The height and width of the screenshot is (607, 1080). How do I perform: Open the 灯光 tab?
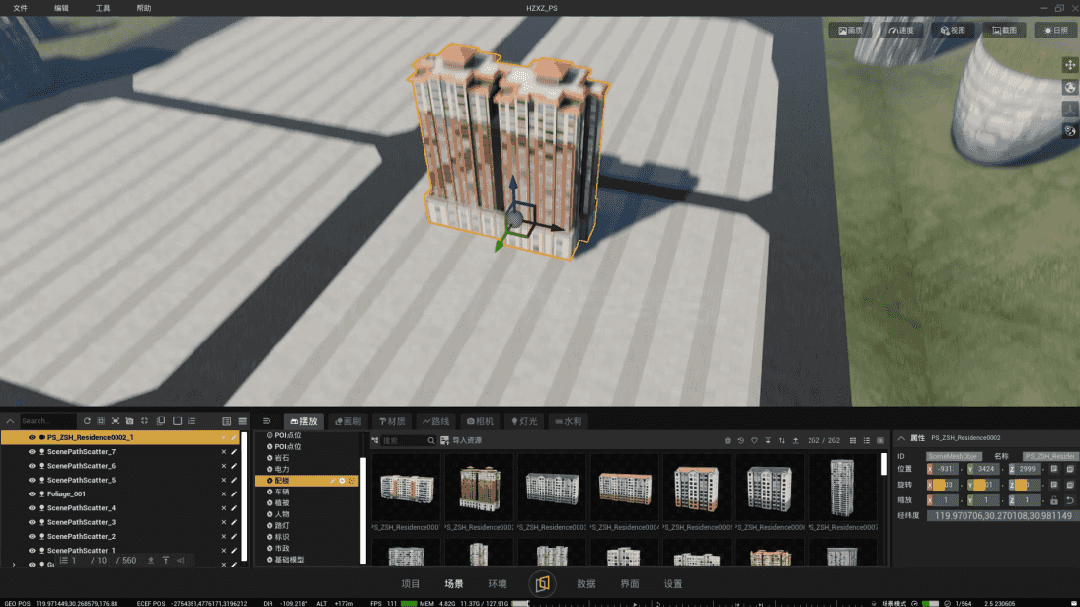(x=524, y=421)
